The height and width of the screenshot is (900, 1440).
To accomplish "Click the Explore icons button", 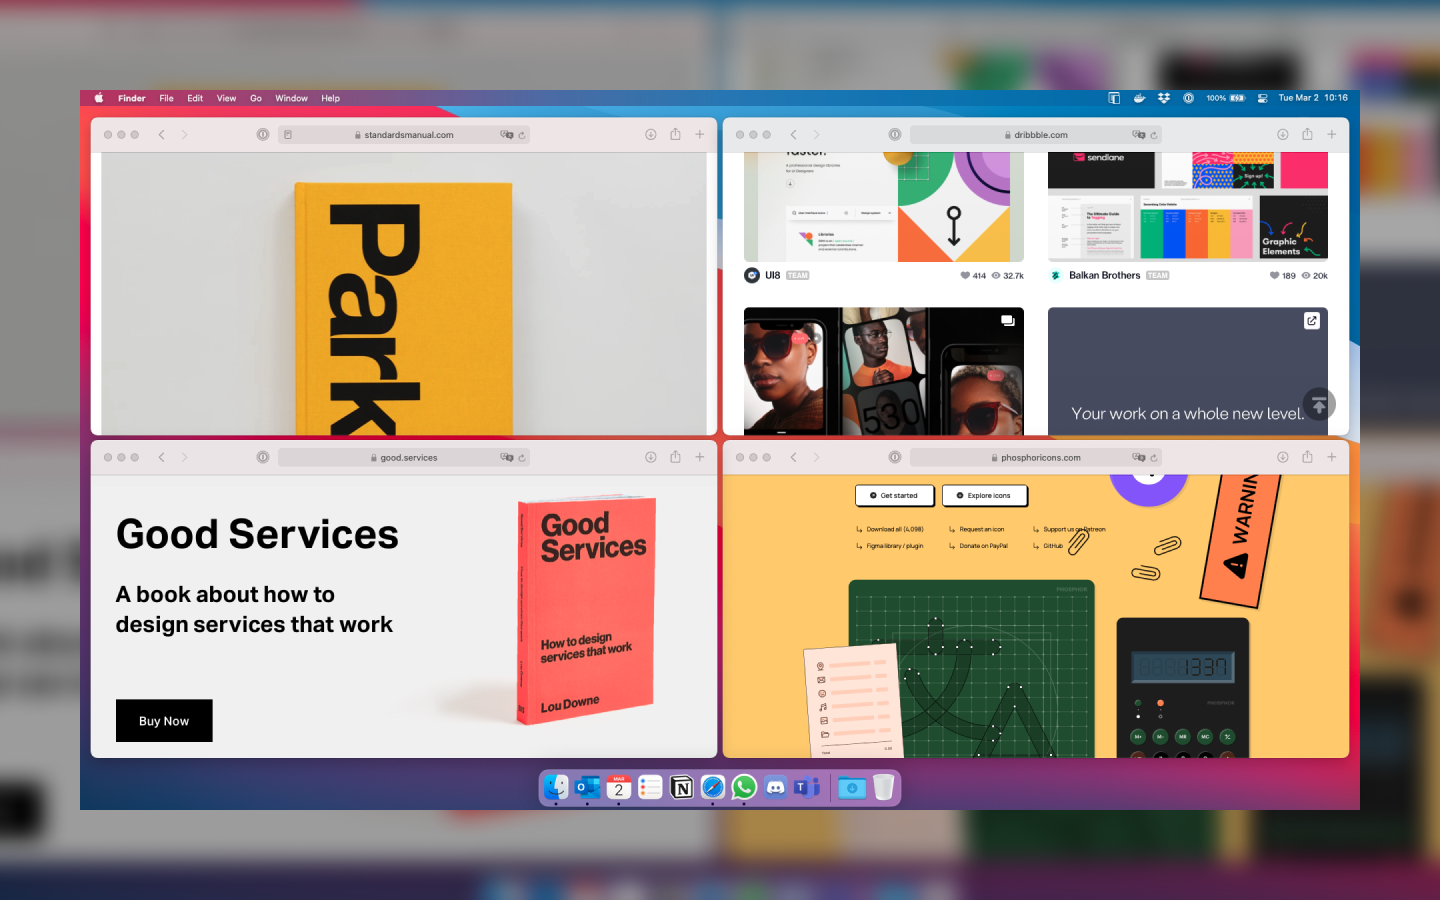I will pyautogui.click(x=984, y=495).
